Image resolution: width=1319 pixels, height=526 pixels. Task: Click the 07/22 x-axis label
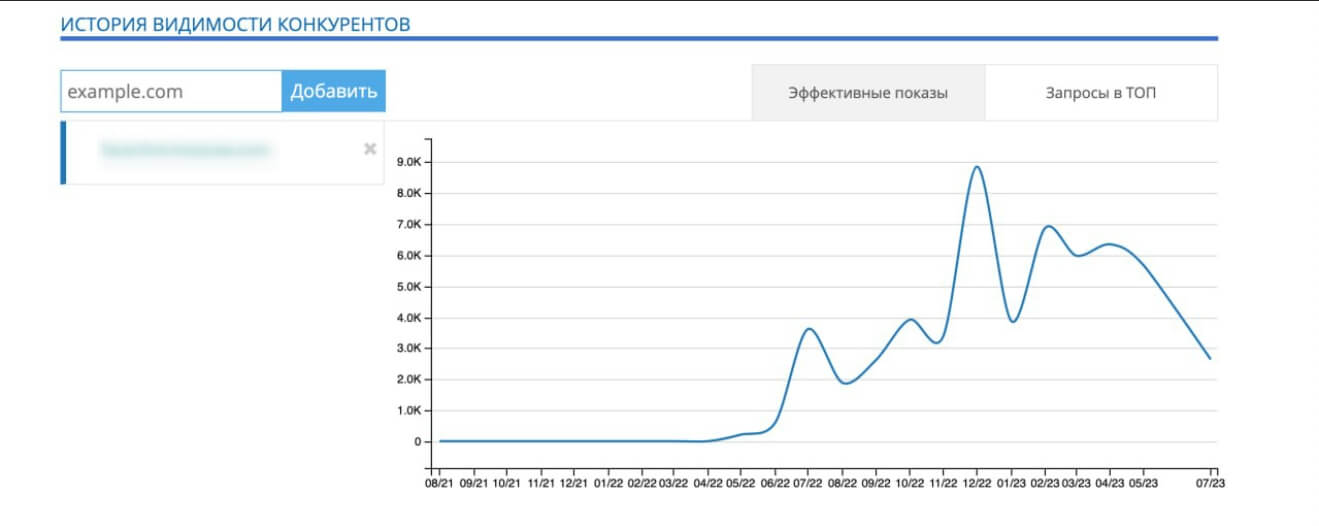[x=808, y=483]
